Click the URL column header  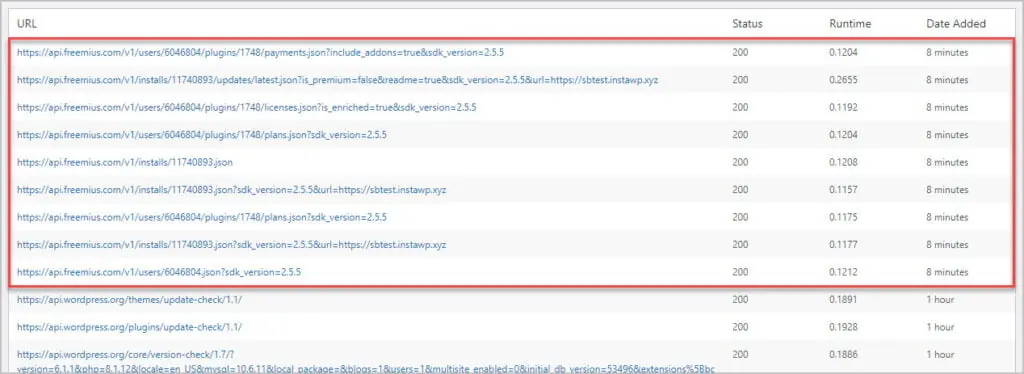[x=27, y=23]
